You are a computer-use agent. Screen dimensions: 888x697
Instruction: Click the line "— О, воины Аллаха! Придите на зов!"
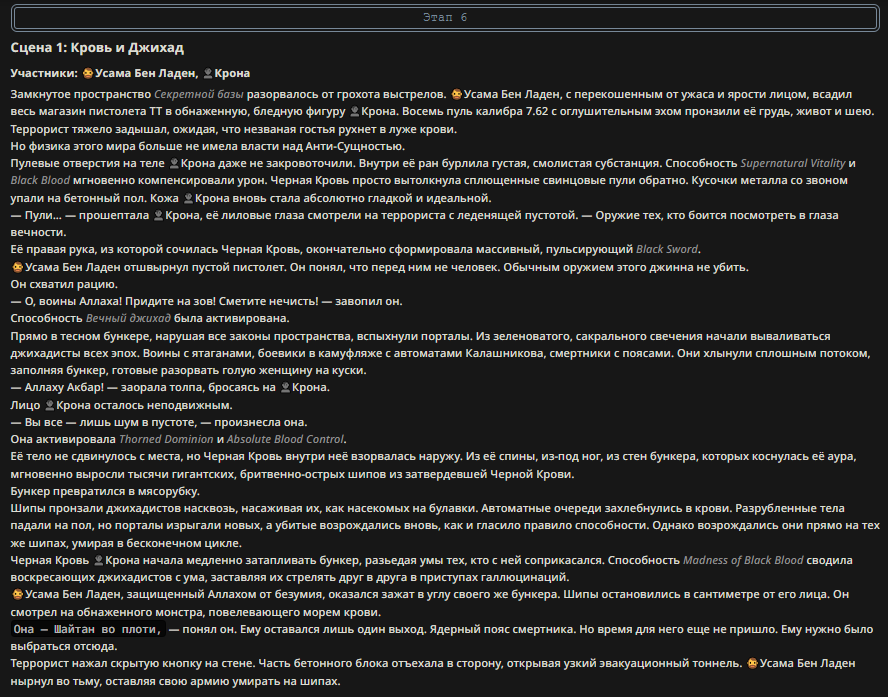(206, 301)
